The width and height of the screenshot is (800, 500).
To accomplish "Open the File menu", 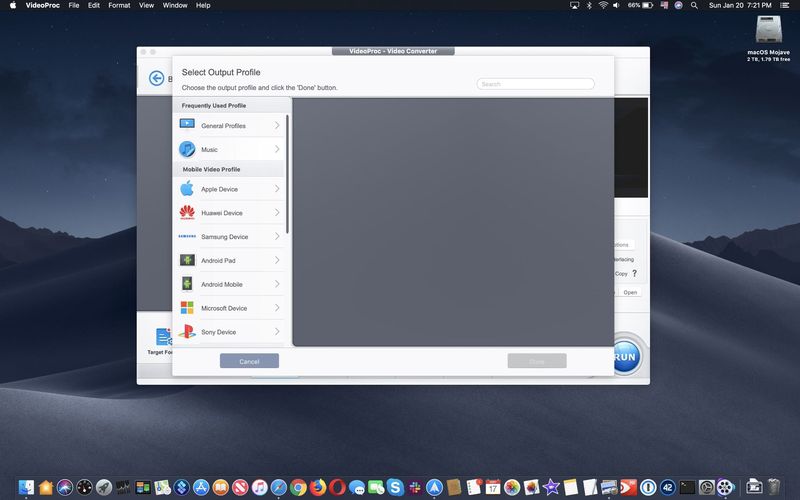I will (x=73, y=5).
